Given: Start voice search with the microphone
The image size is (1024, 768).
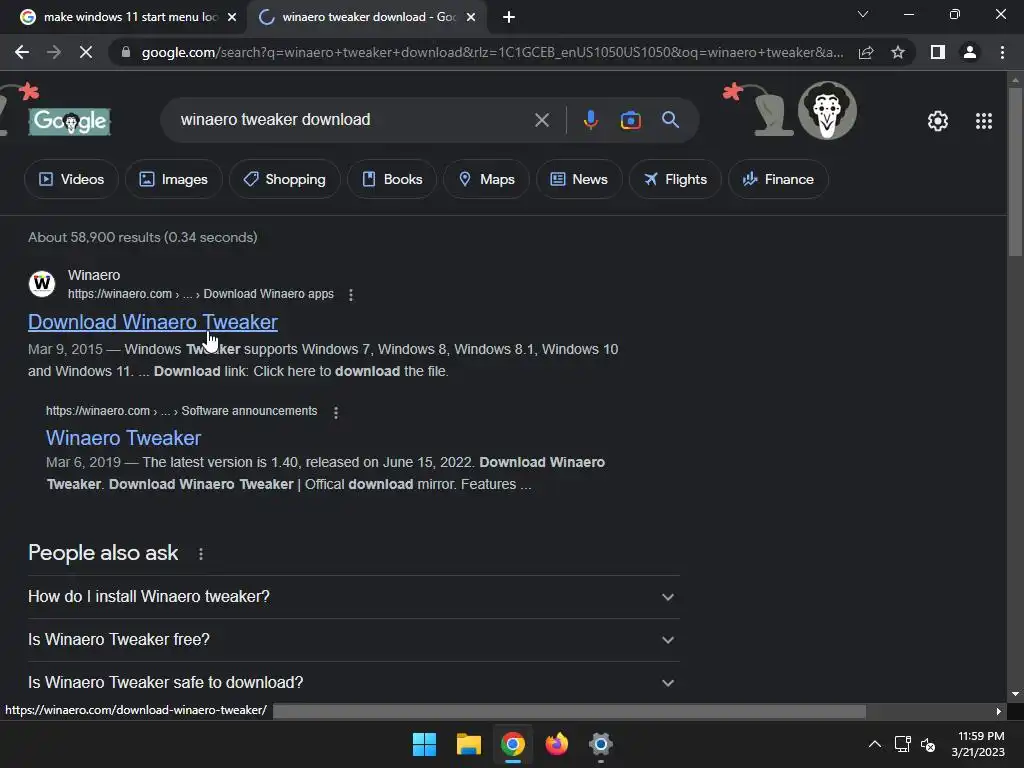Looking at the screenshot, I should 590,120.
